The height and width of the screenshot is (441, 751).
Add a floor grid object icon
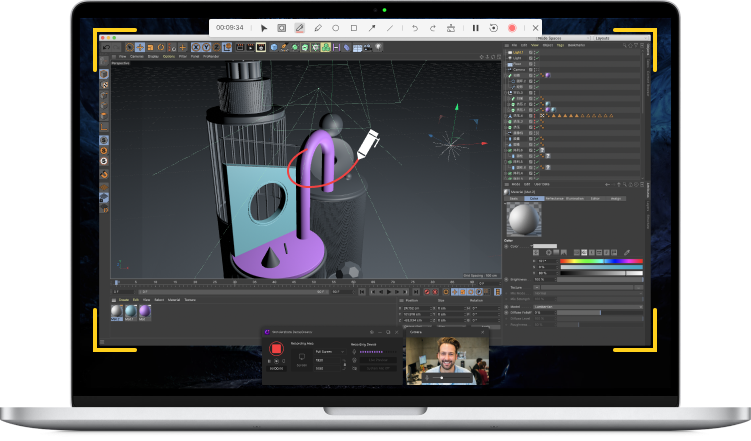pos(357,48)
